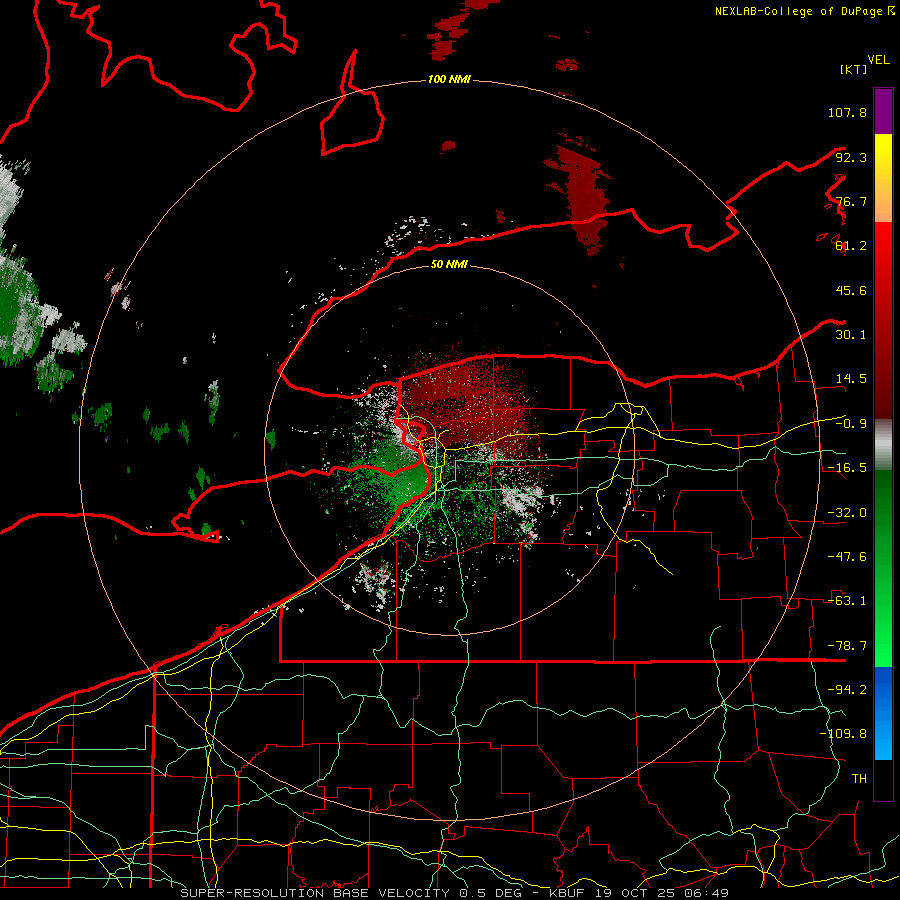Click the 14.5 velocity scale value
Screen dimensions: 900x900
pos(851,379)
